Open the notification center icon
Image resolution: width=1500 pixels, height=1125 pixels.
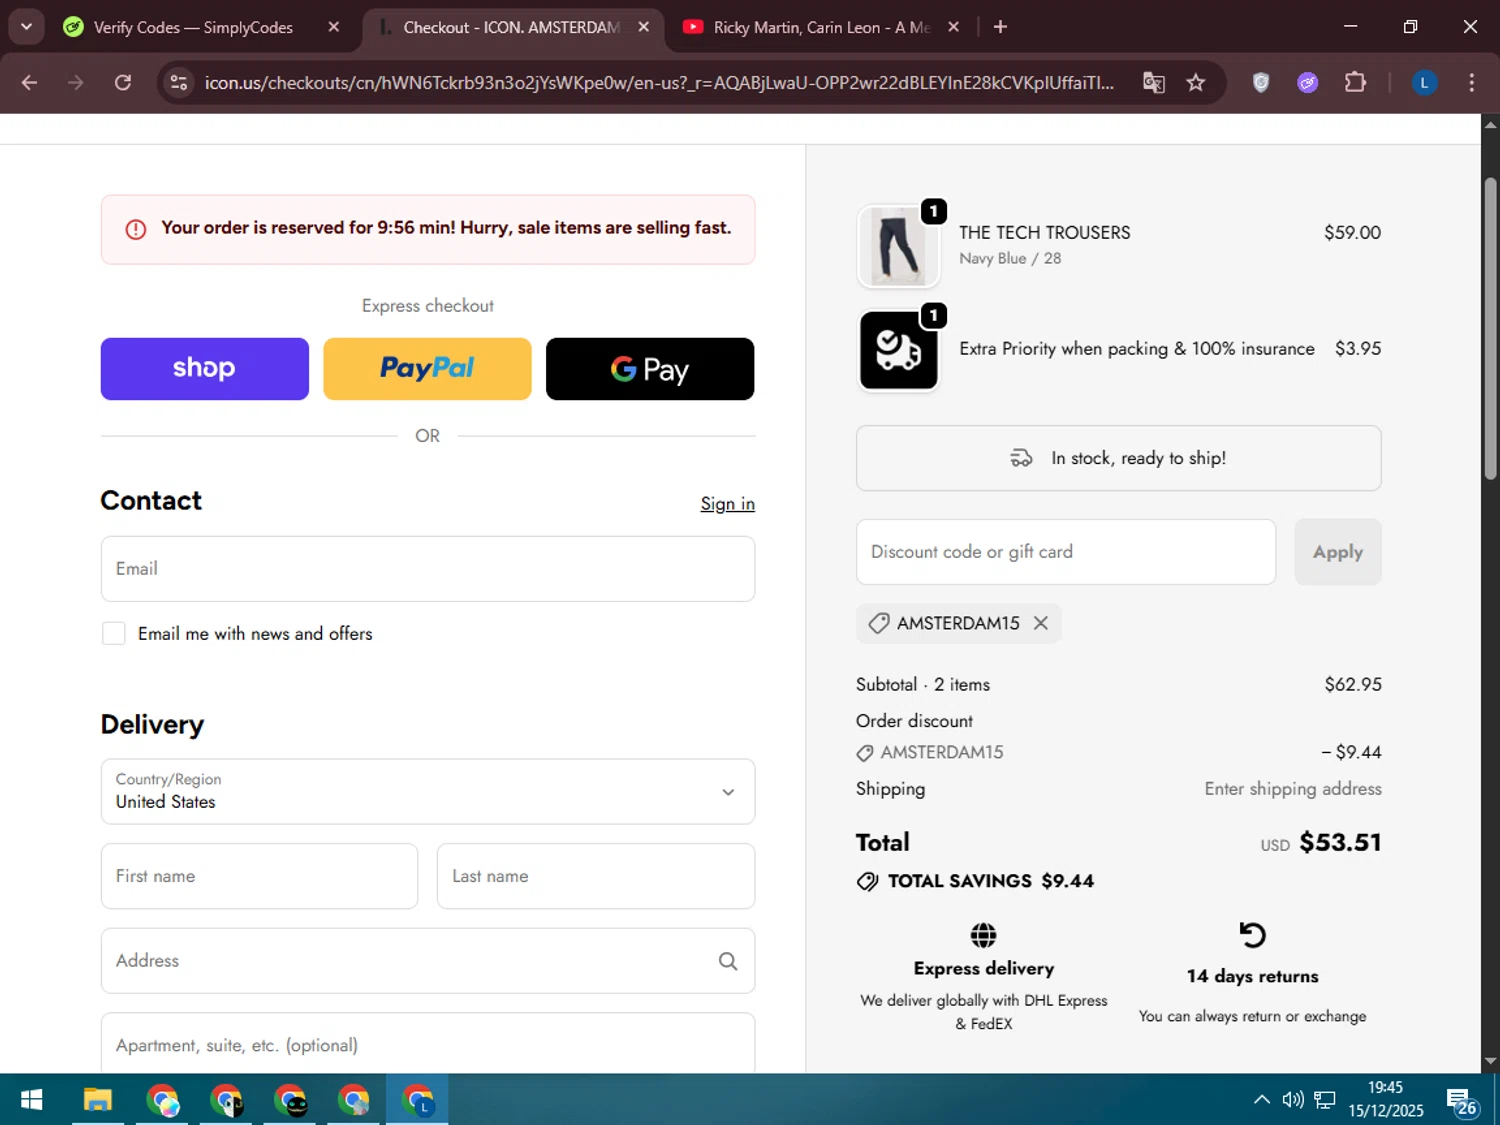point(1461,1100)
